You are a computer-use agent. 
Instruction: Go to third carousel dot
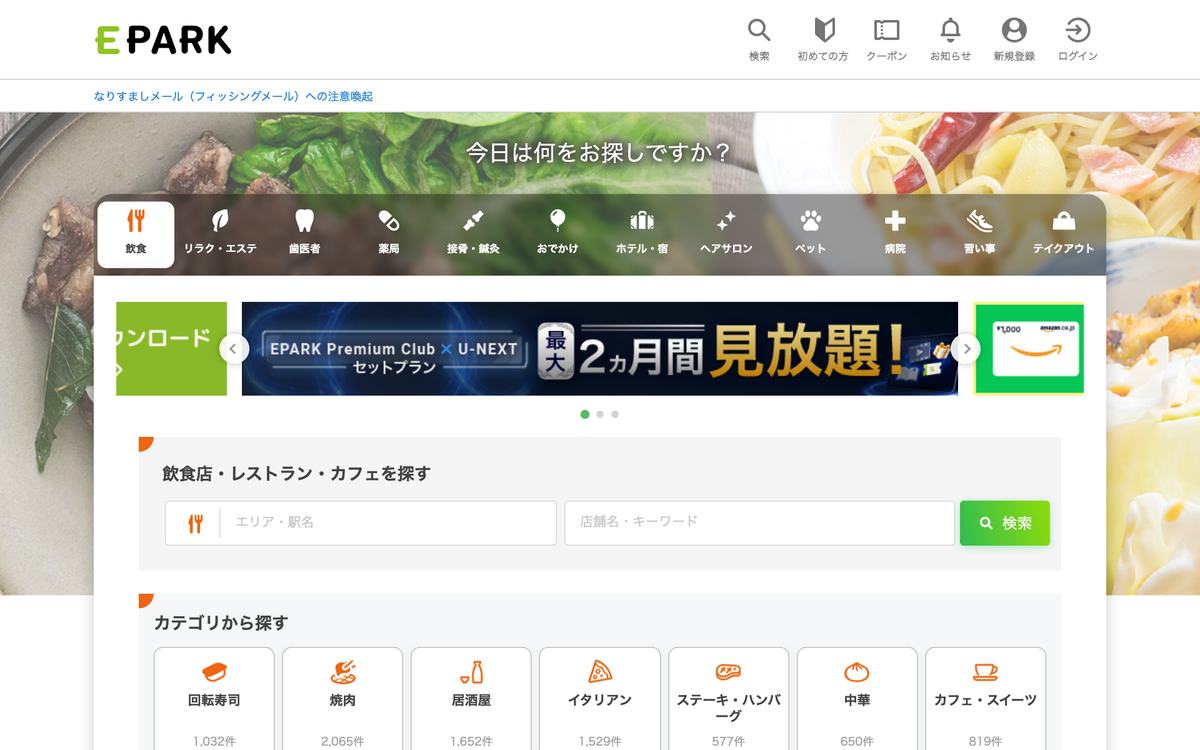[615, 414]
